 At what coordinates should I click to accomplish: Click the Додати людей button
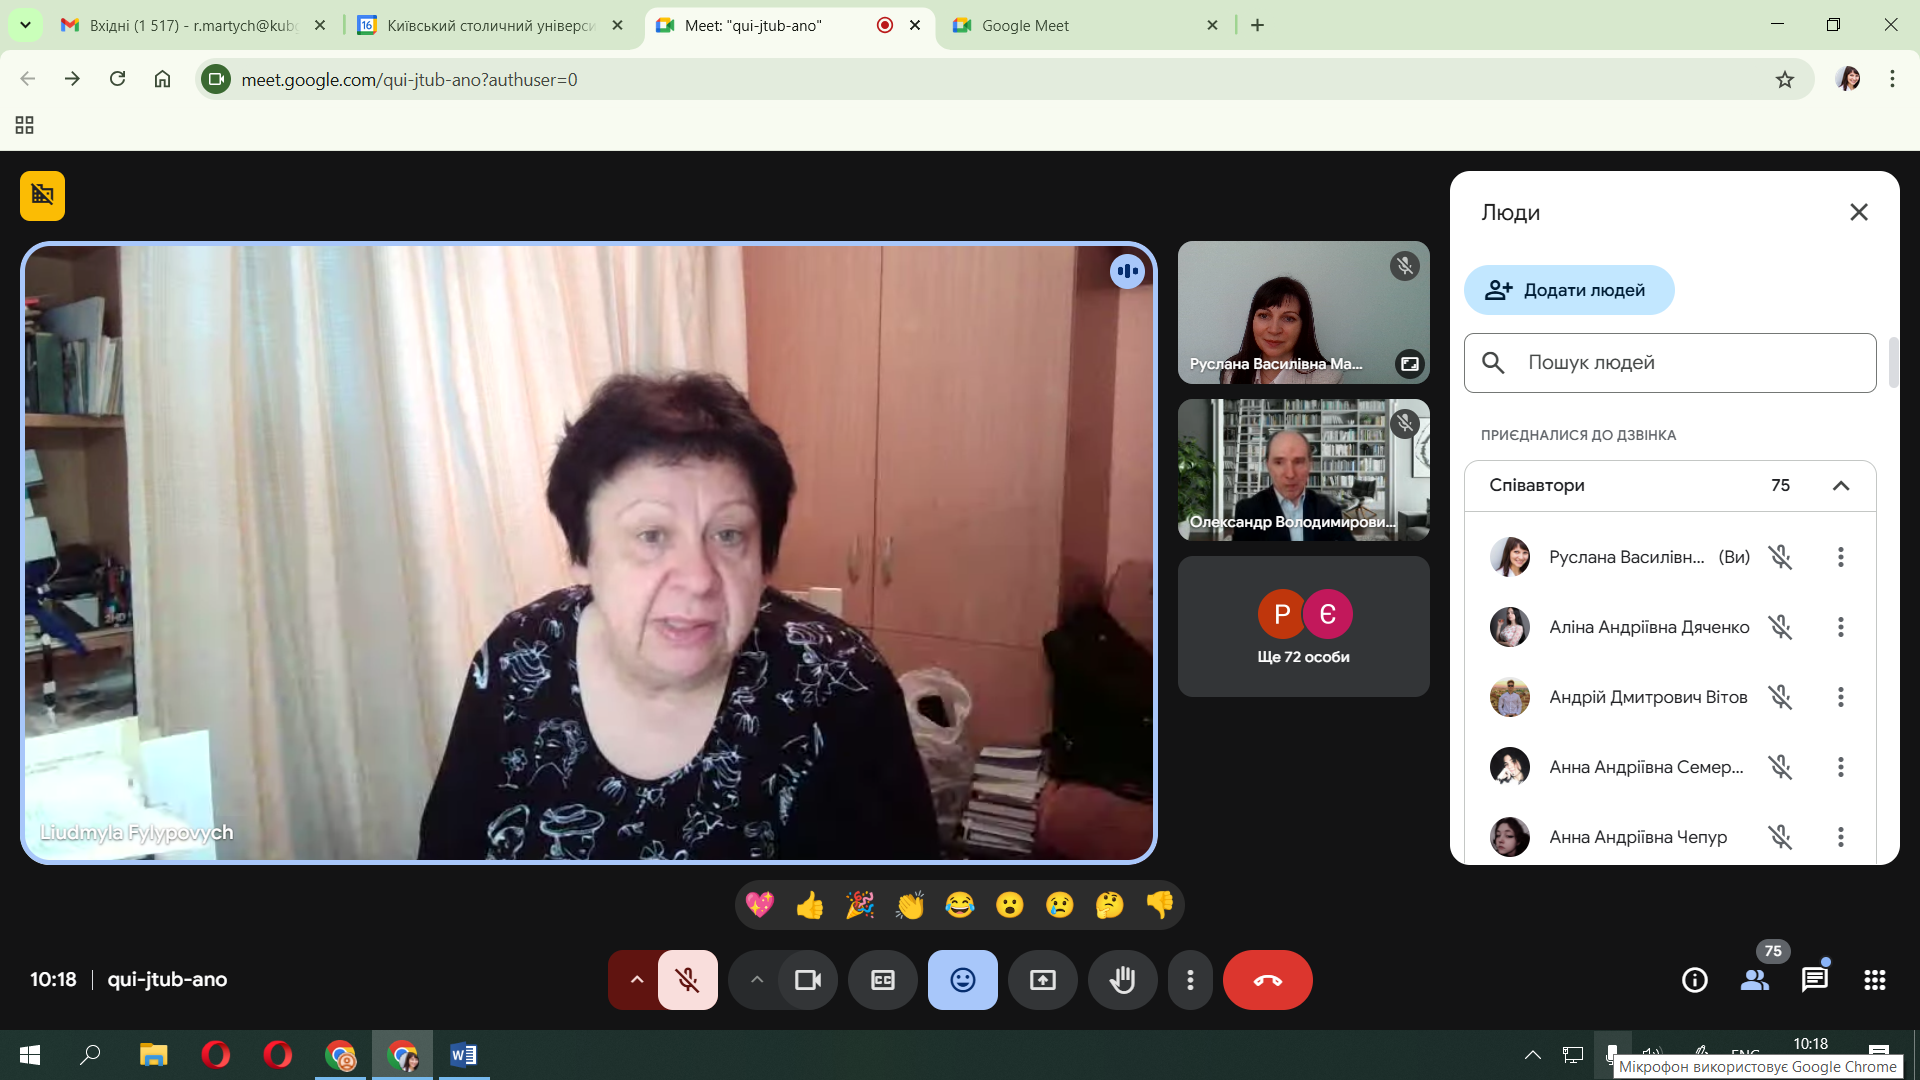click(1568, 290)
